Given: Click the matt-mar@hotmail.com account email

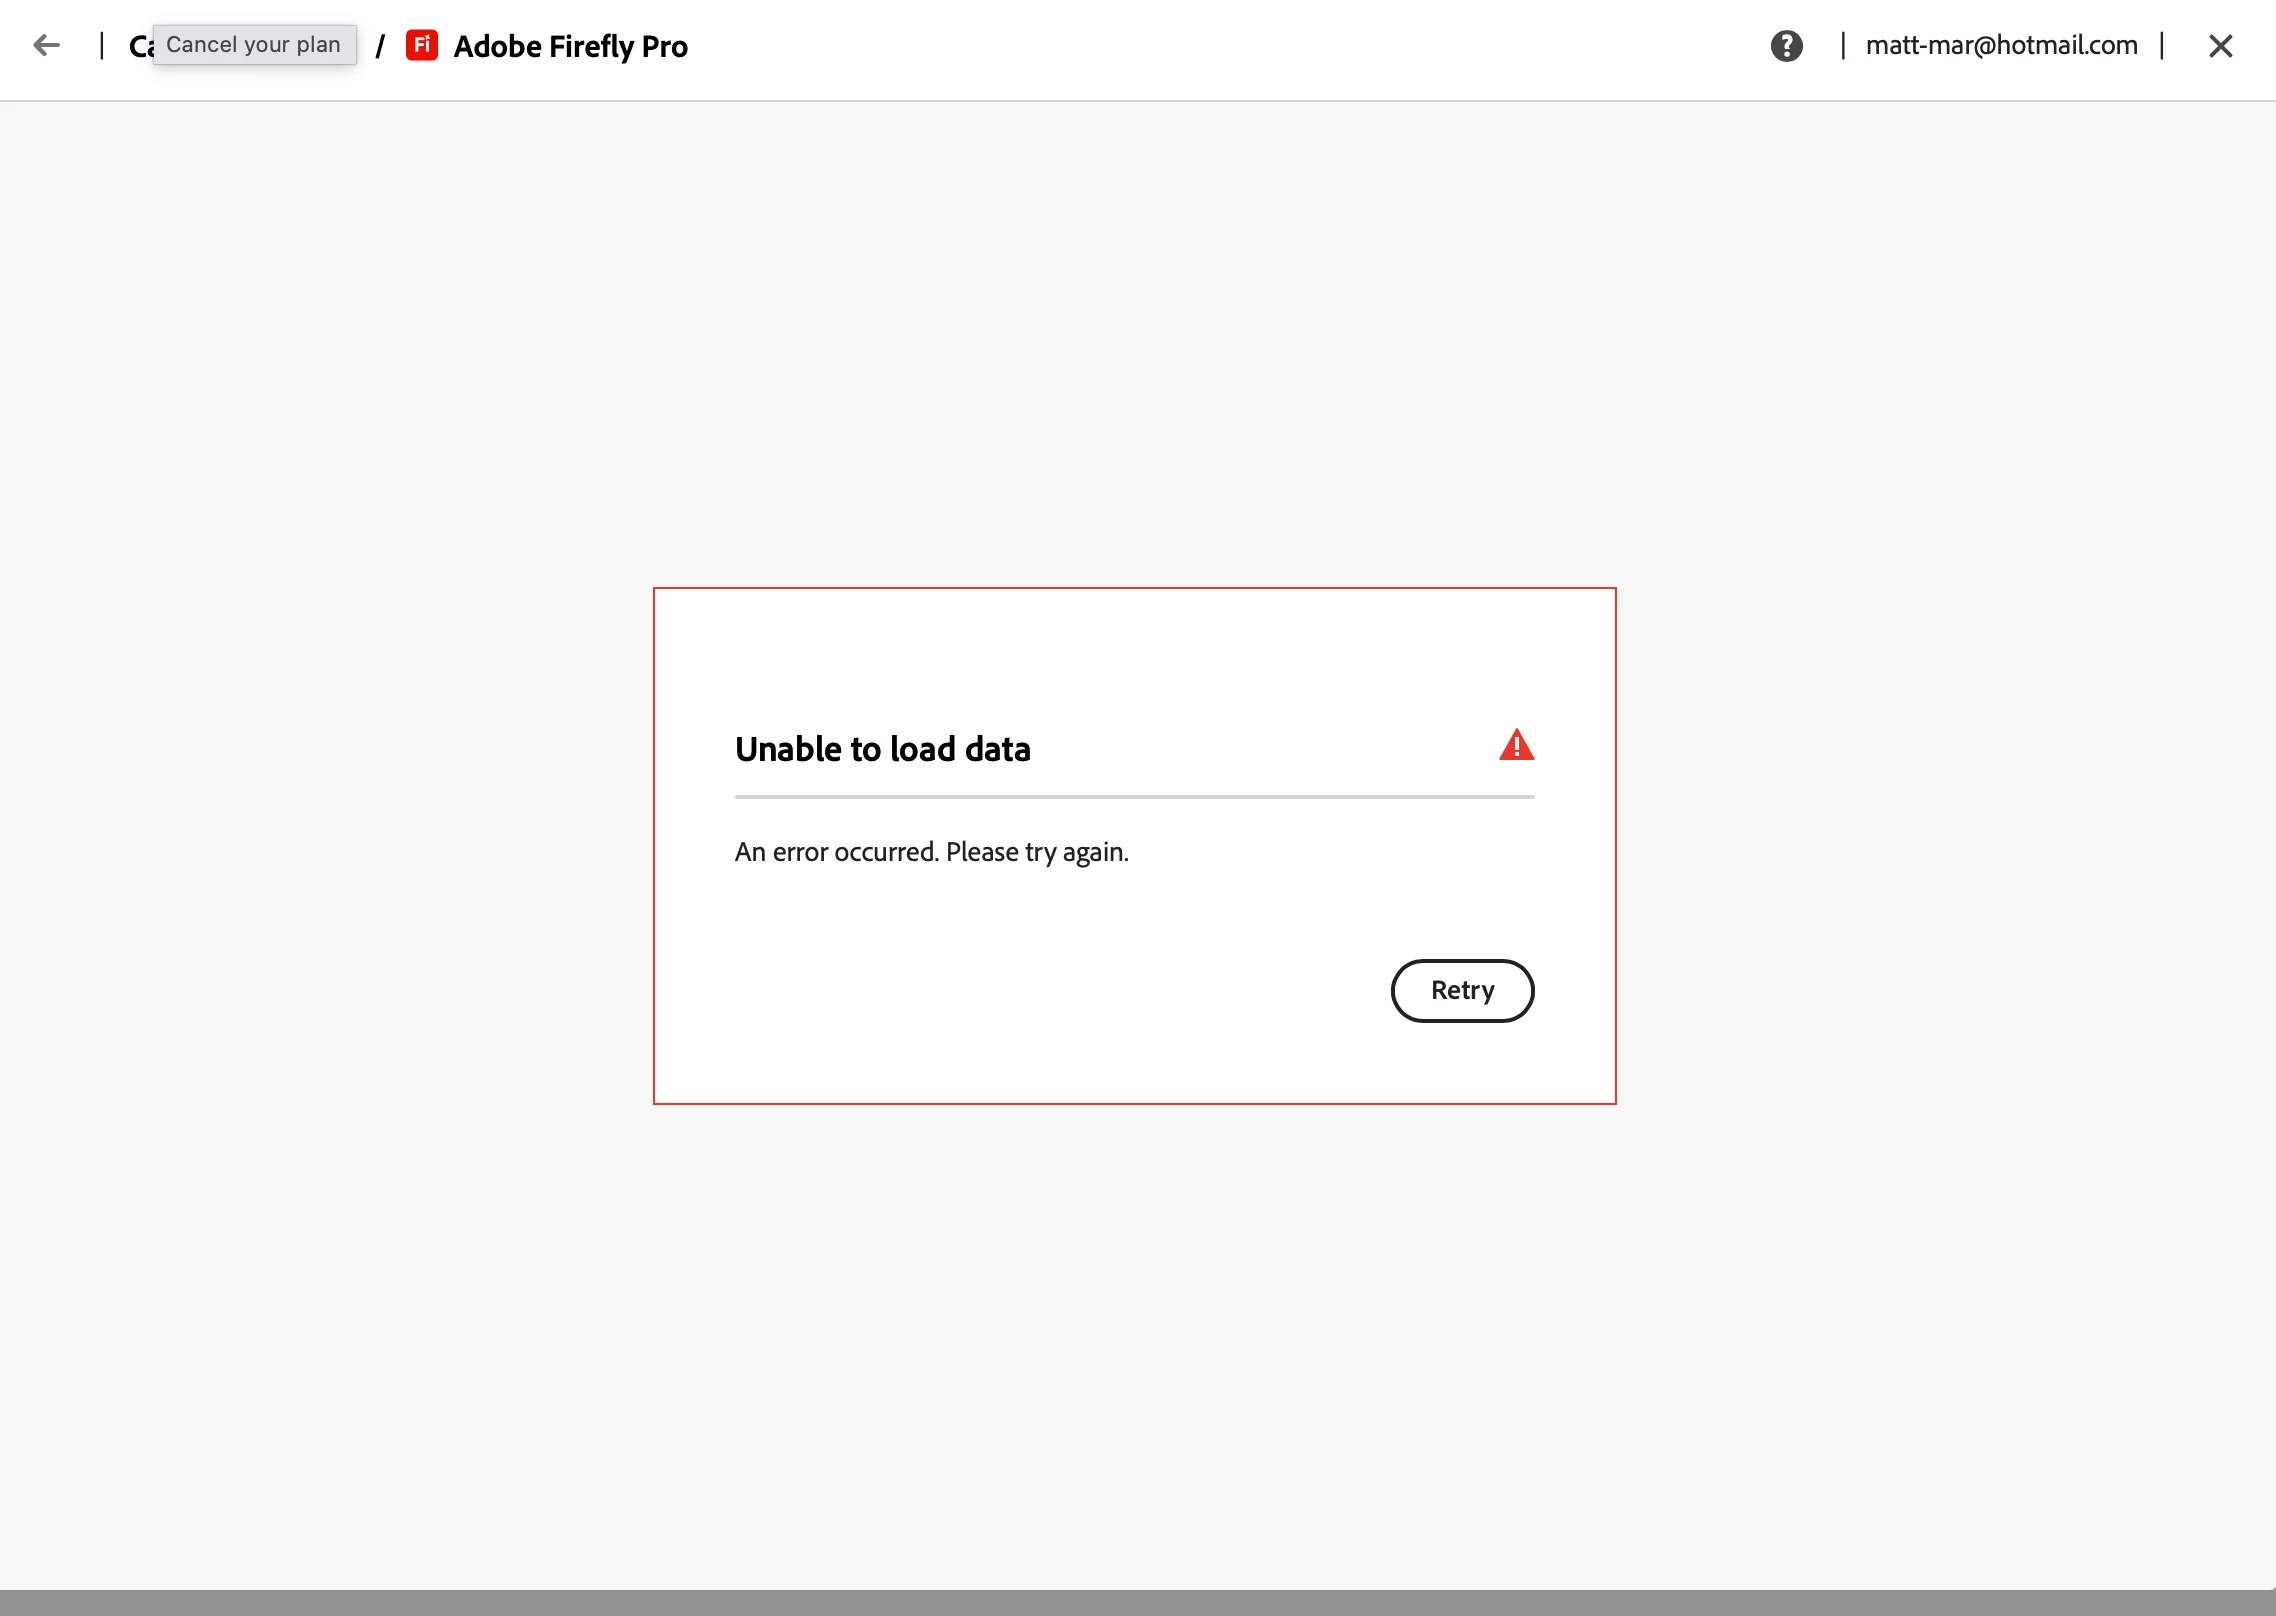Looking at the screenshot, I should pyautogui.click(x=2001, y=46).
